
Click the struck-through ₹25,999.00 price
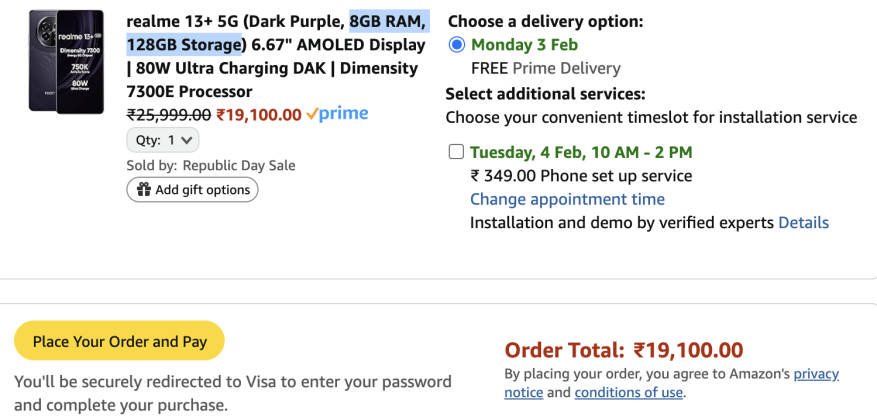(168, 114)
